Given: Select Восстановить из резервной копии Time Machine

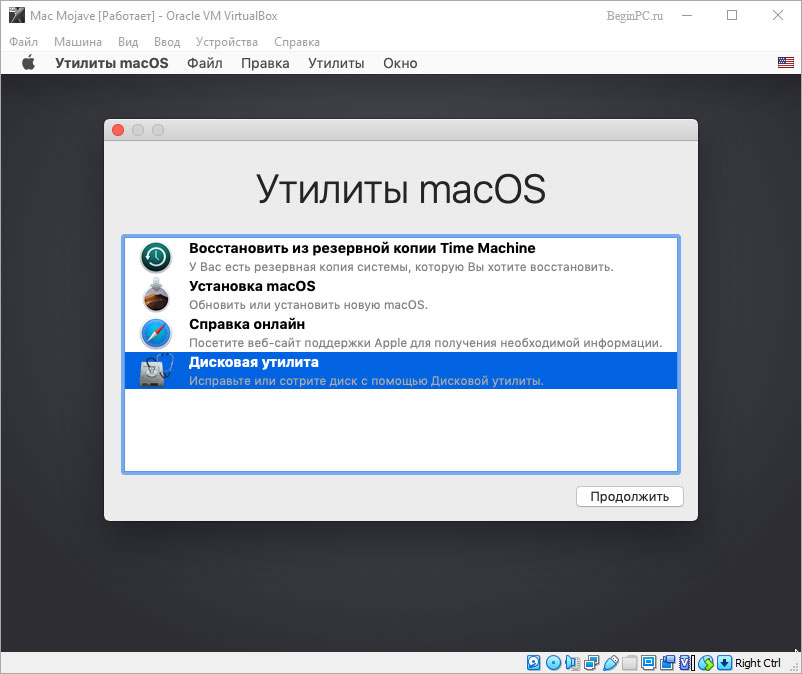Looking at the screenshot, I should tap(401, 257).
